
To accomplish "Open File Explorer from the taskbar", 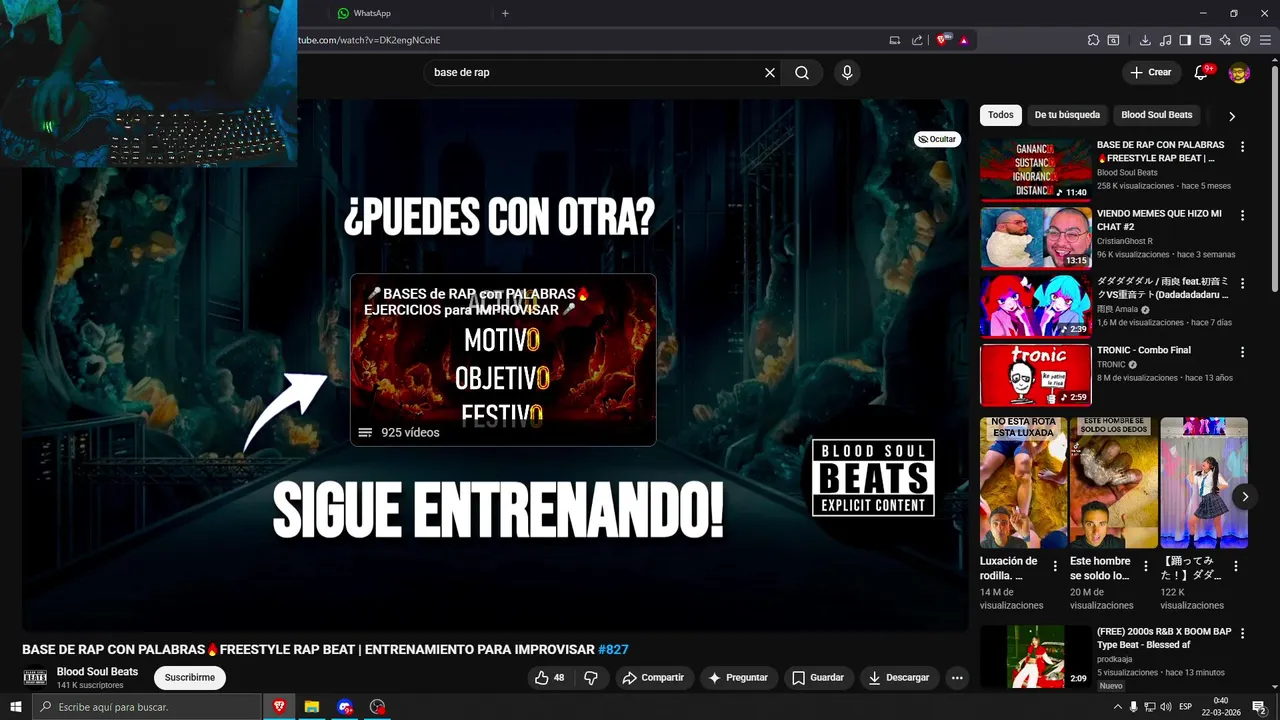I will [312, 707].
